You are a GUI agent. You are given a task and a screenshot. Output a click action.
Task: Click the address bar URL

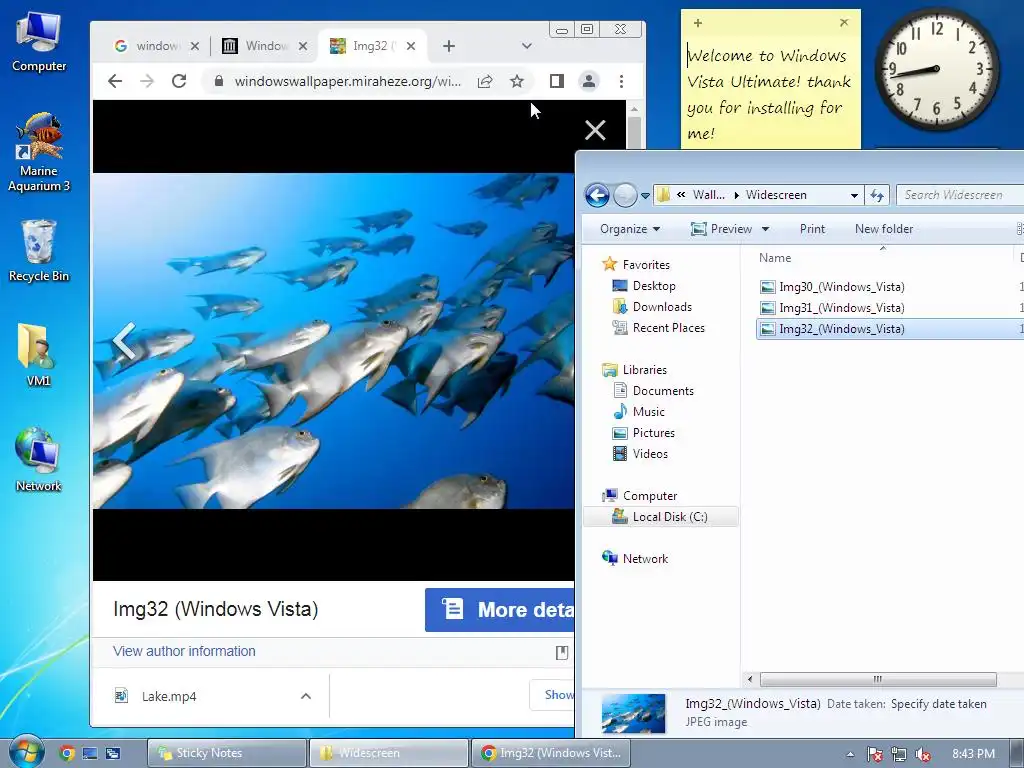(347, 81)
